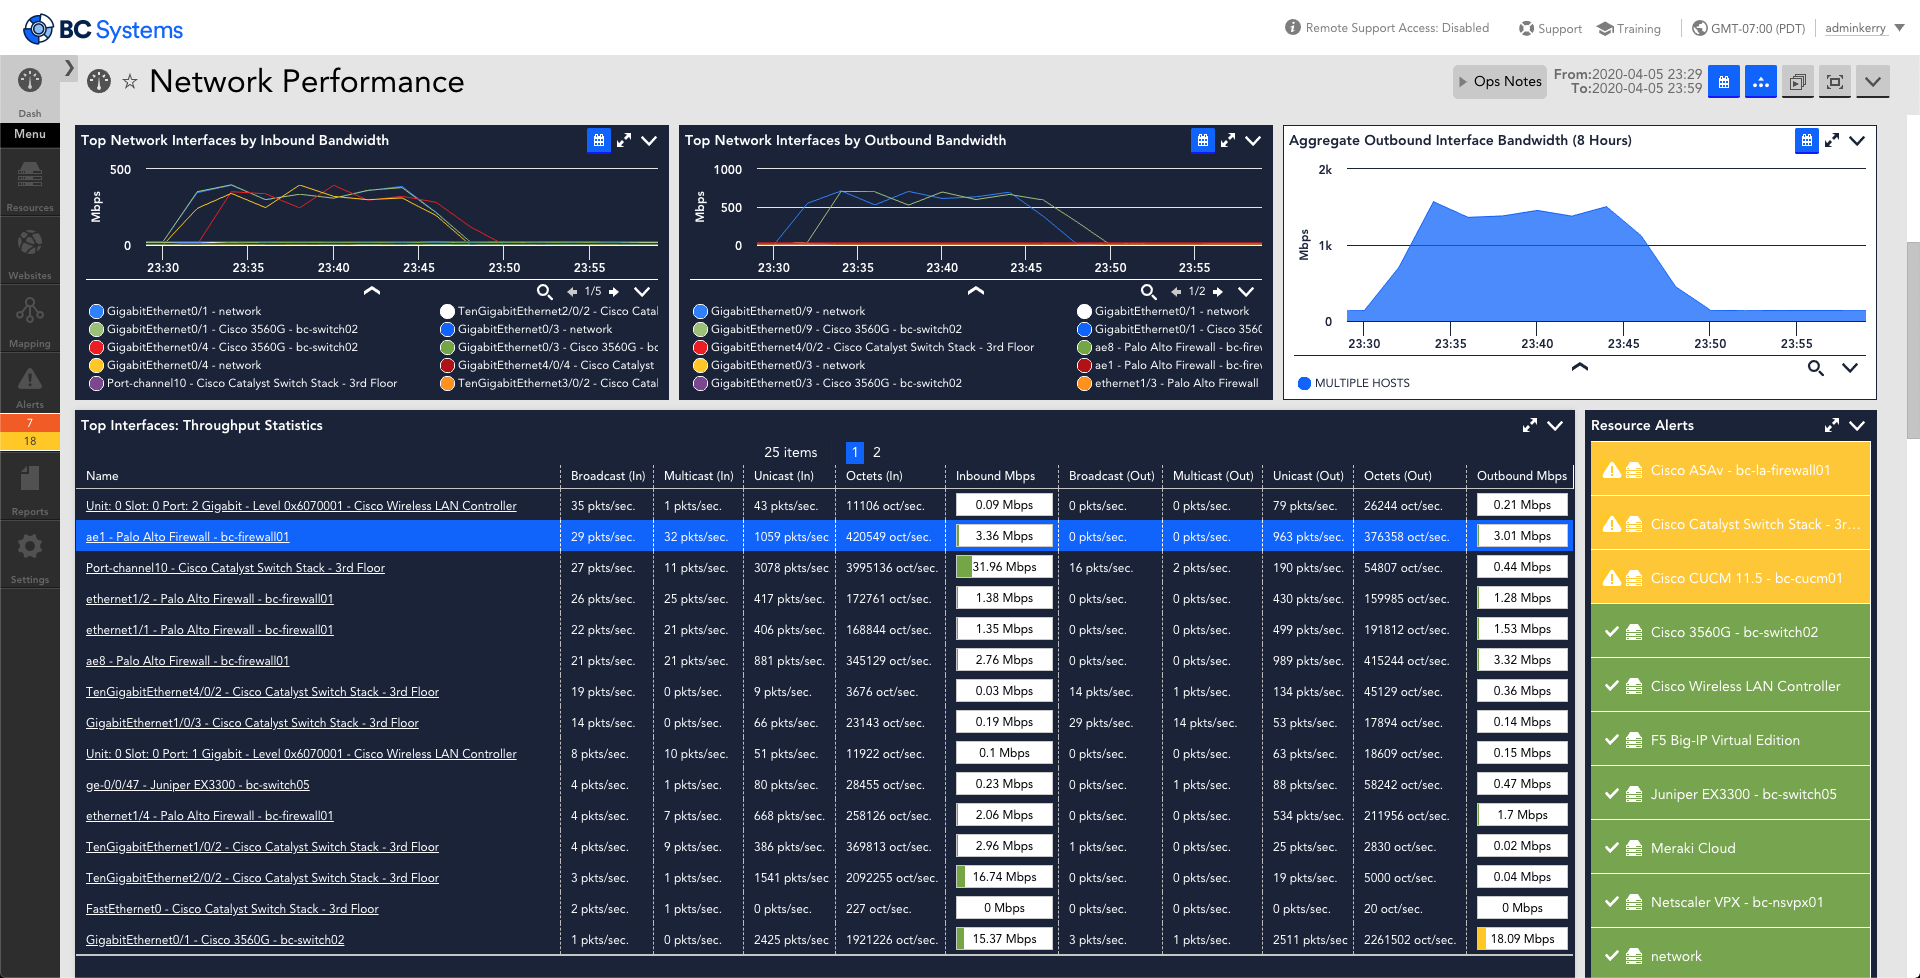
Task: Expand the Resource Alerts panel to fullscreen
Action: pyautogui.click(x=1832, y=425)
